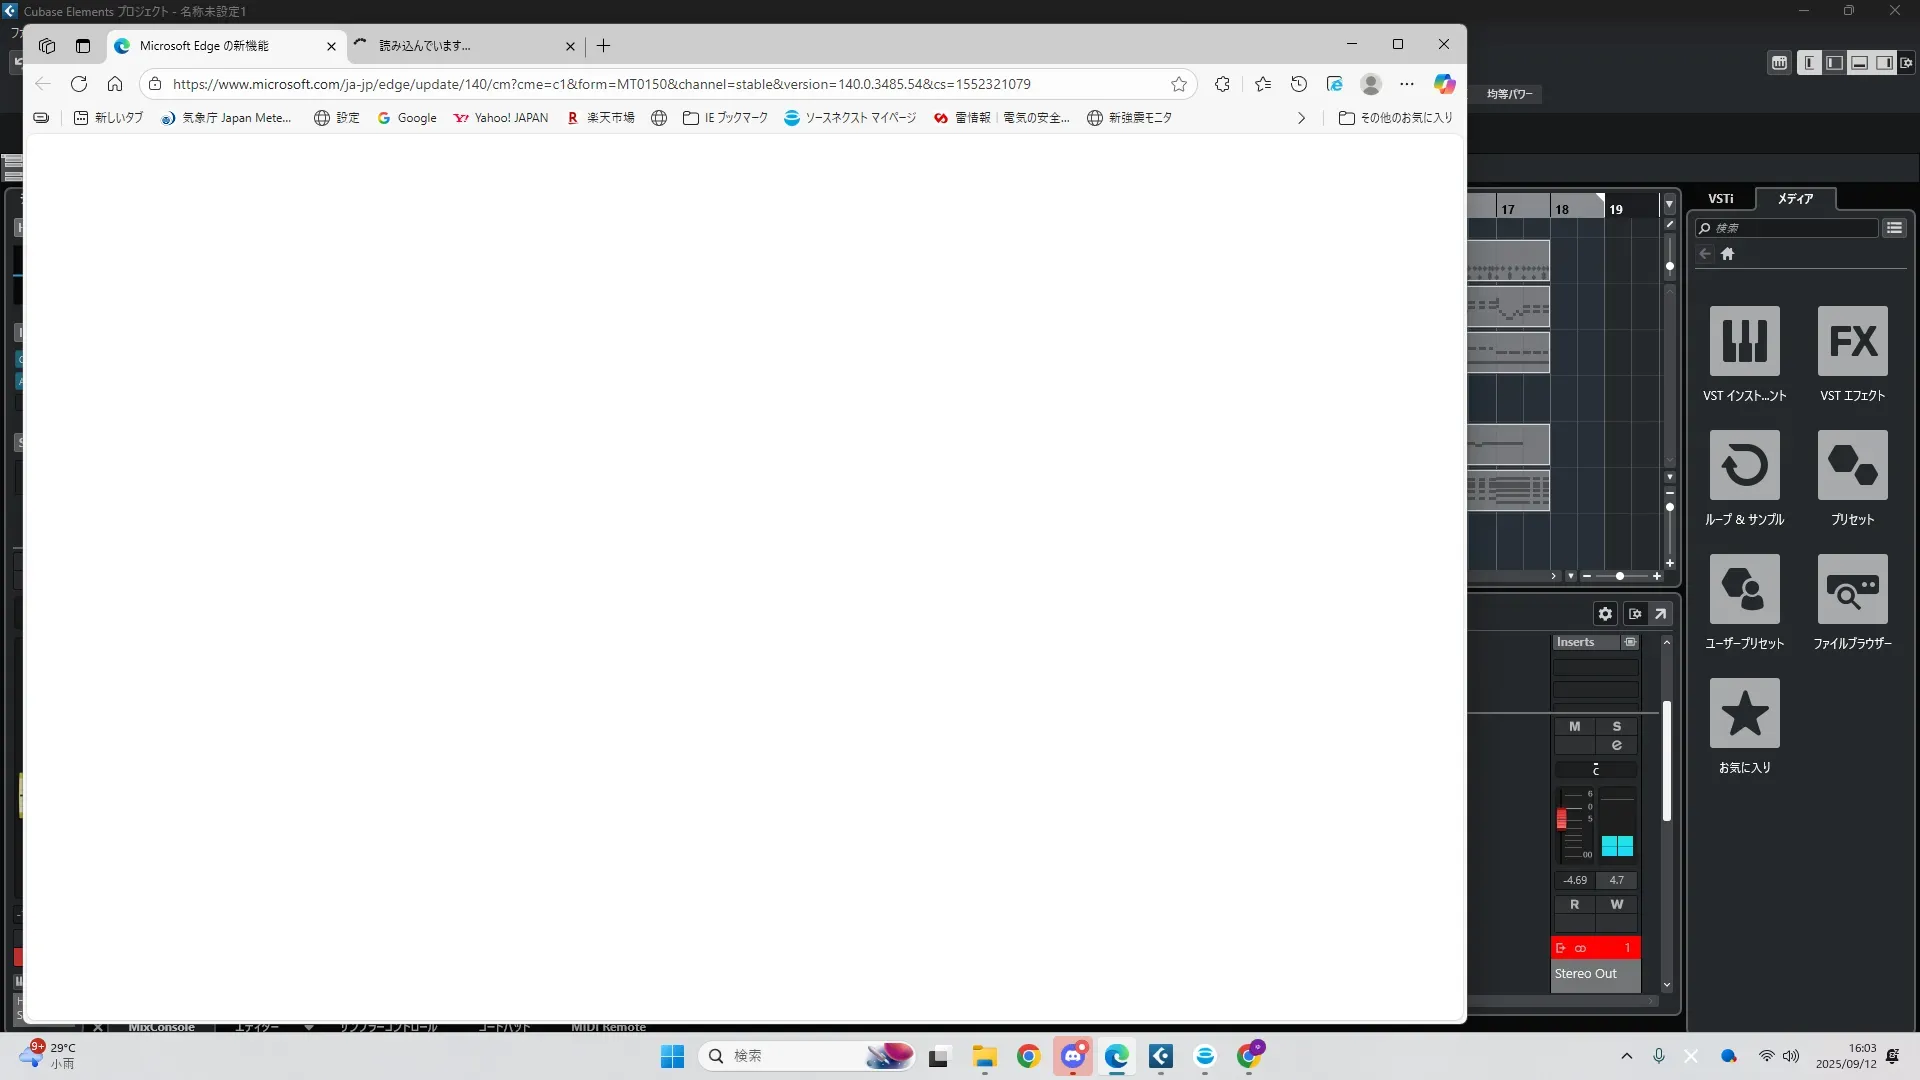Mute Stereo Out with M button
The image size is (1920, 1080).
coord(1575,727)
